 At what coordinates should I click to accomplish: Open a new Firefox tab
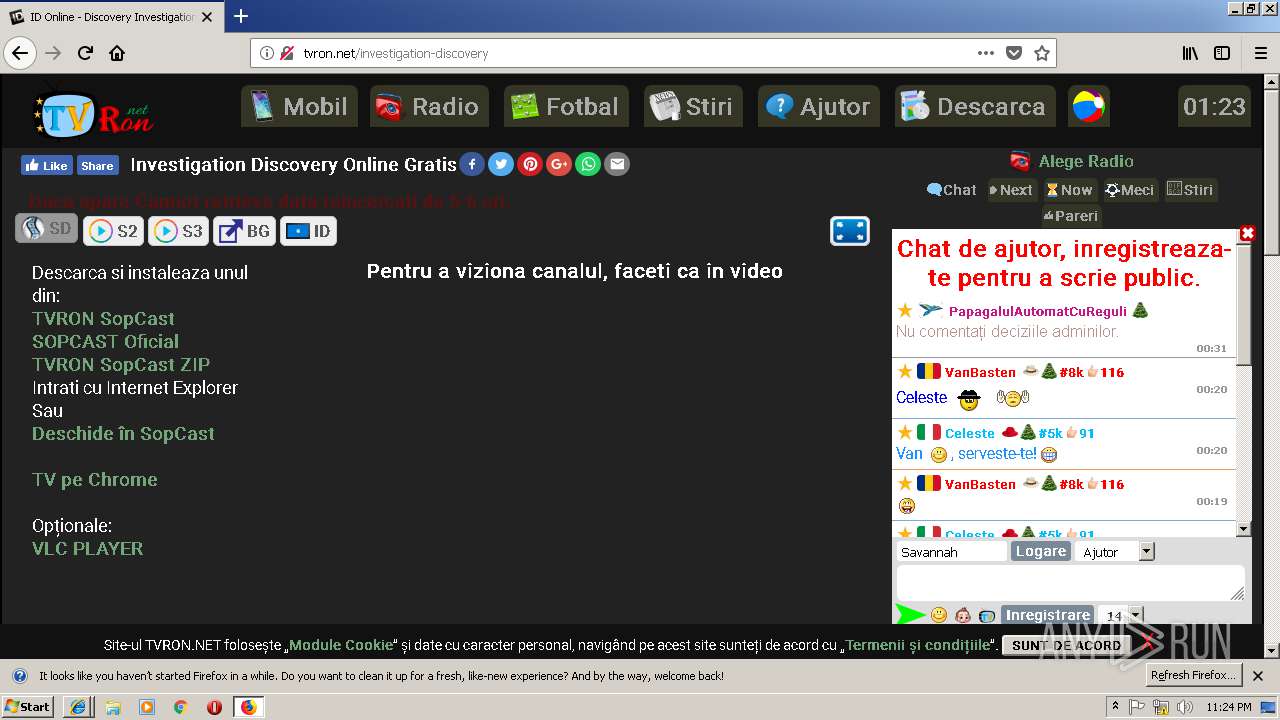click(241, 16)
